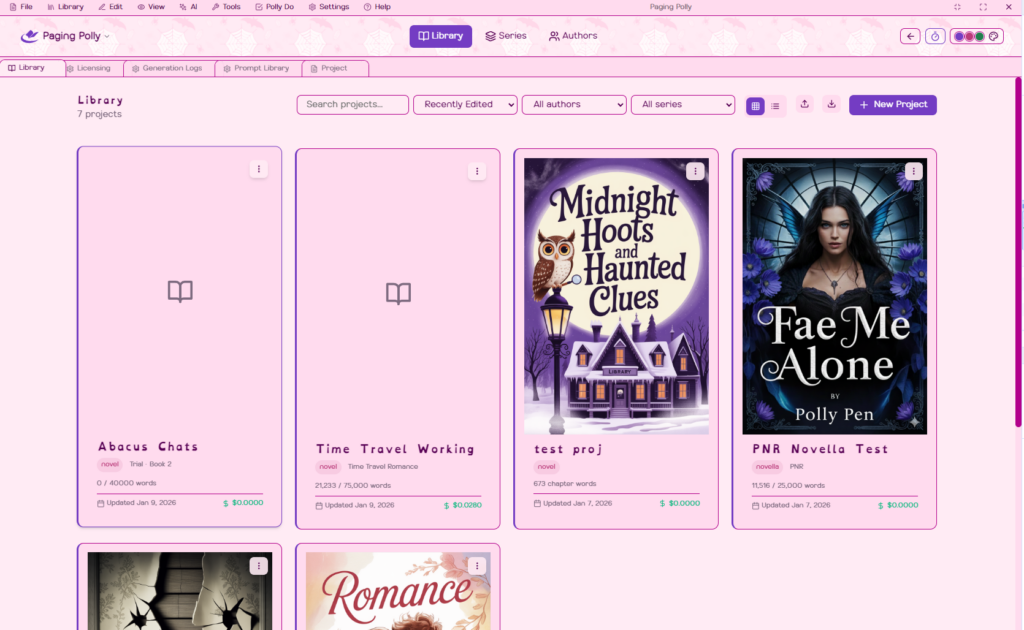The height and width of the screenshot is (630, 1024).
Task: Open the Recently Edited sort dropdown
Action: [x=465, y=104]
